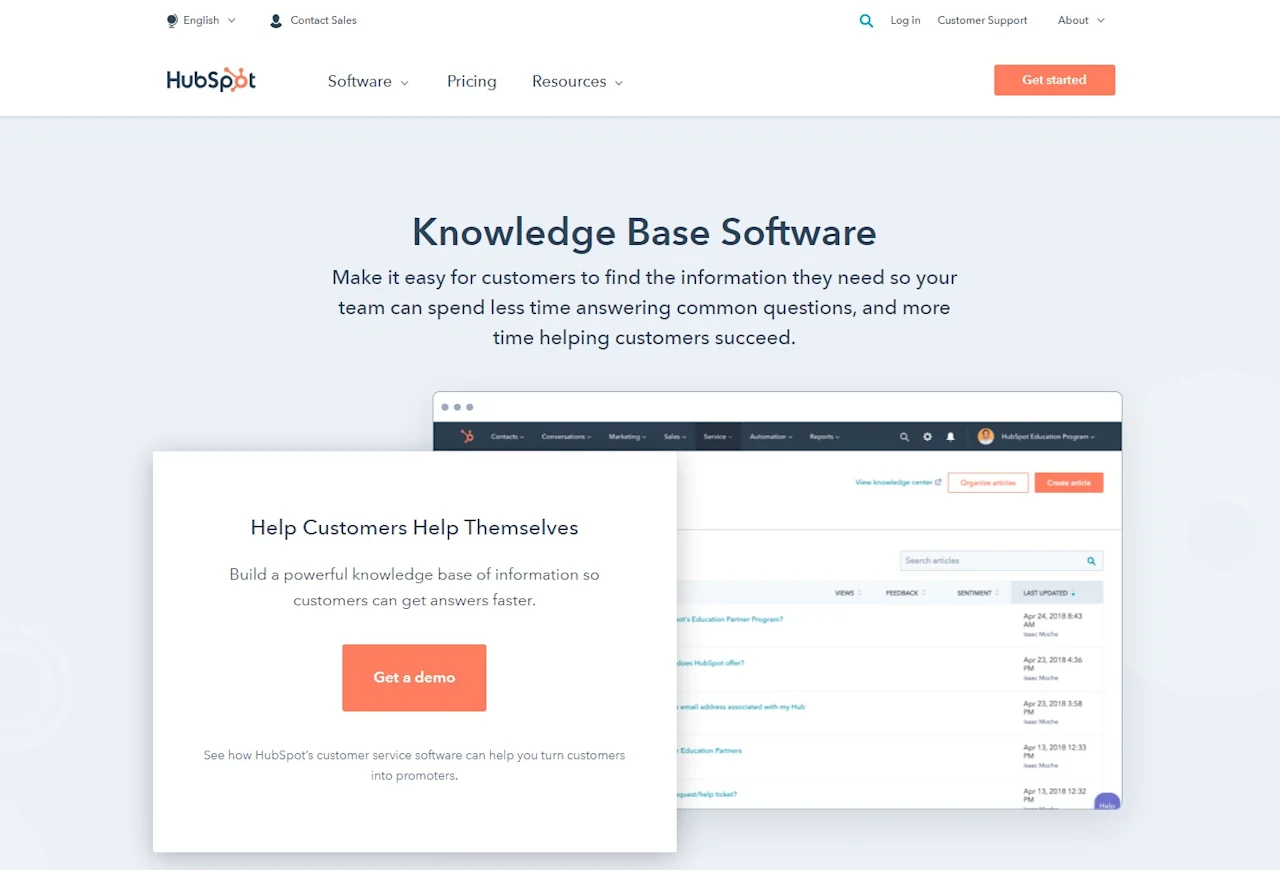Viewport: 1280px width, 870px height.
Task: Click the notifications bell in the embedded navbar
Action: click(950, 437)
